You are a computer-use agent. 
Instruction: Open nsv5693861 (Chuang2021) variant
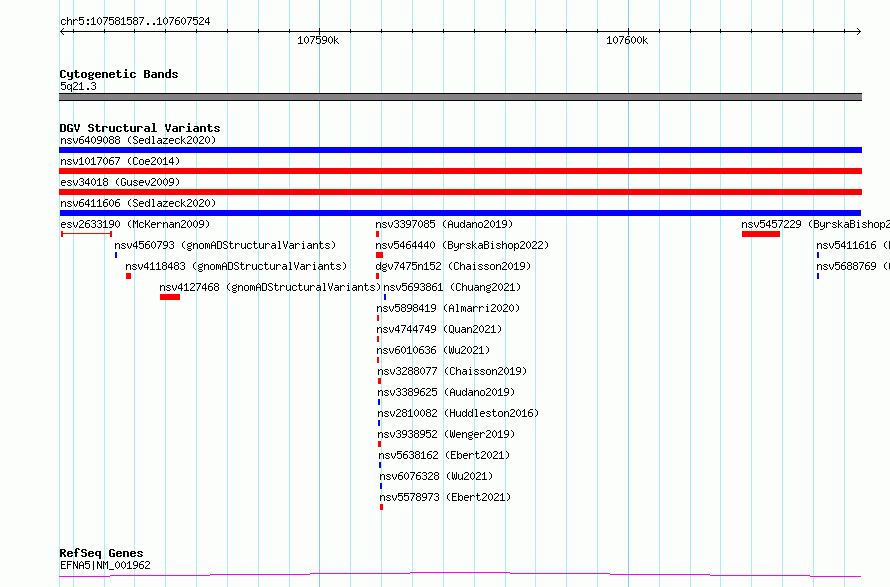(452, 287)
